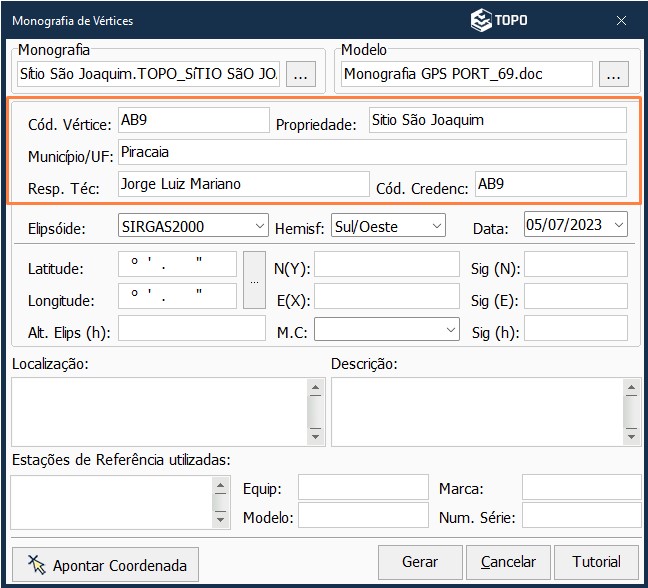Click the Município/UF field showing Piracaia

372,152
